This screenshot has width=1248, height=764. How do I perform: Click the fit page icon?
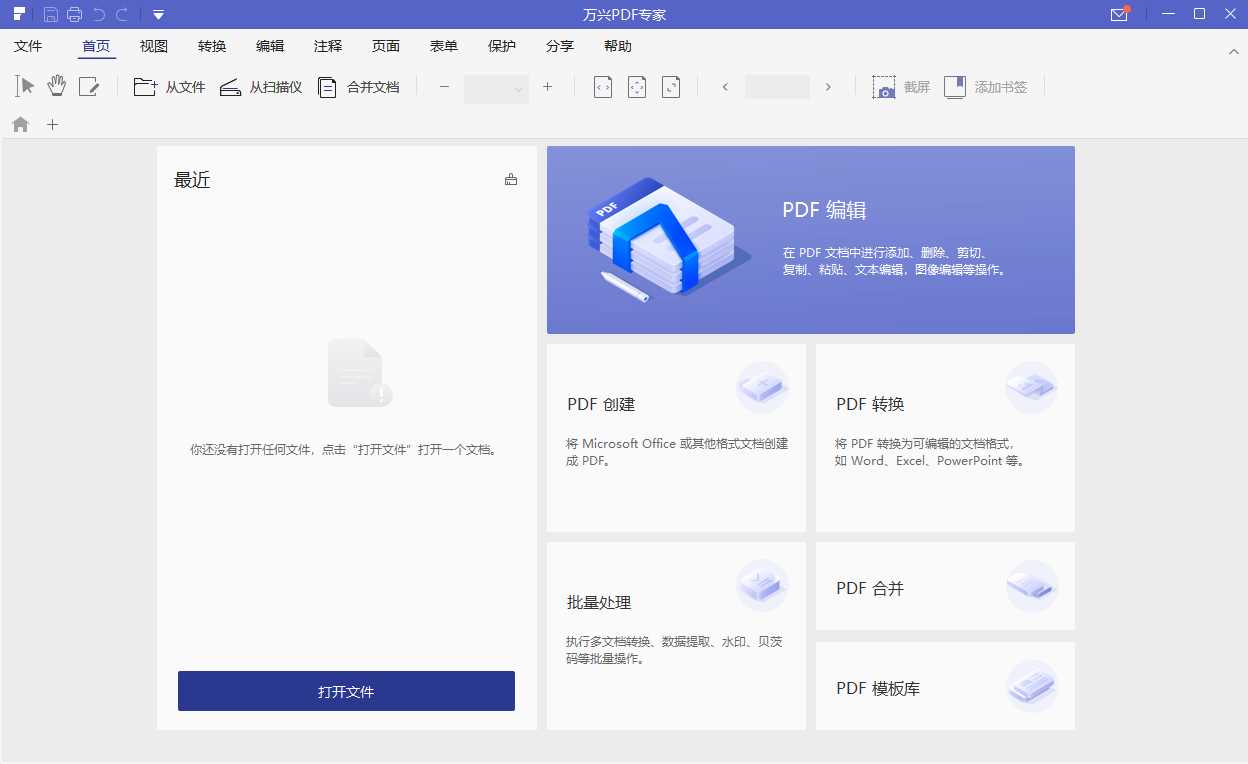pos(637,87)
